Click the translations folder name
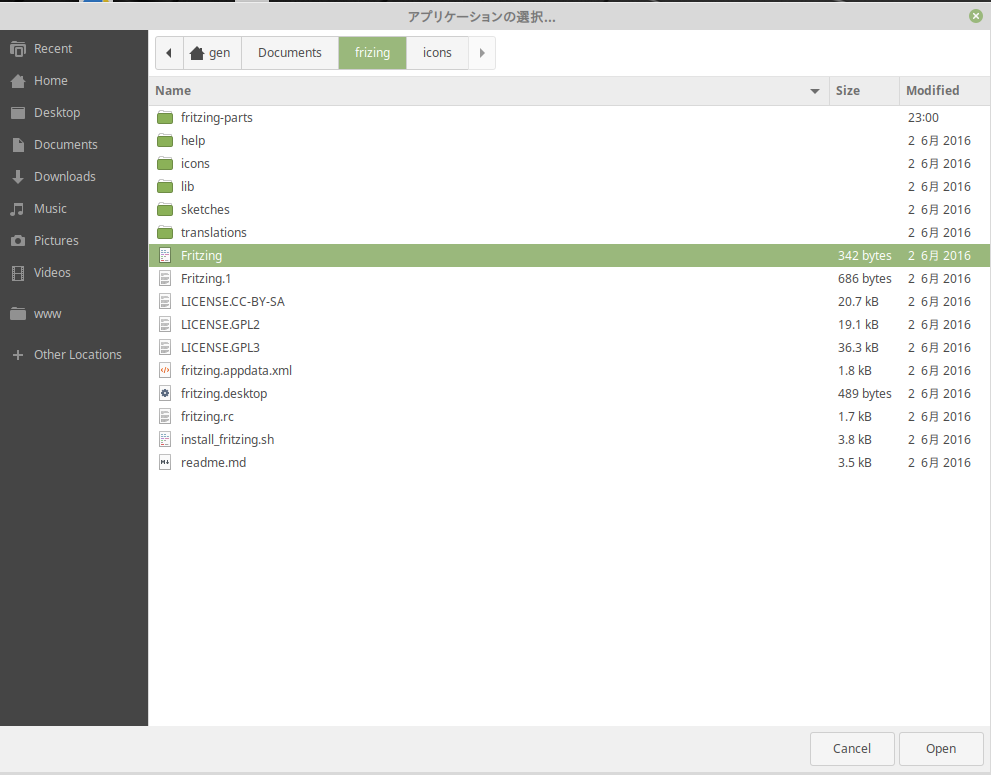 click(214, 233)
